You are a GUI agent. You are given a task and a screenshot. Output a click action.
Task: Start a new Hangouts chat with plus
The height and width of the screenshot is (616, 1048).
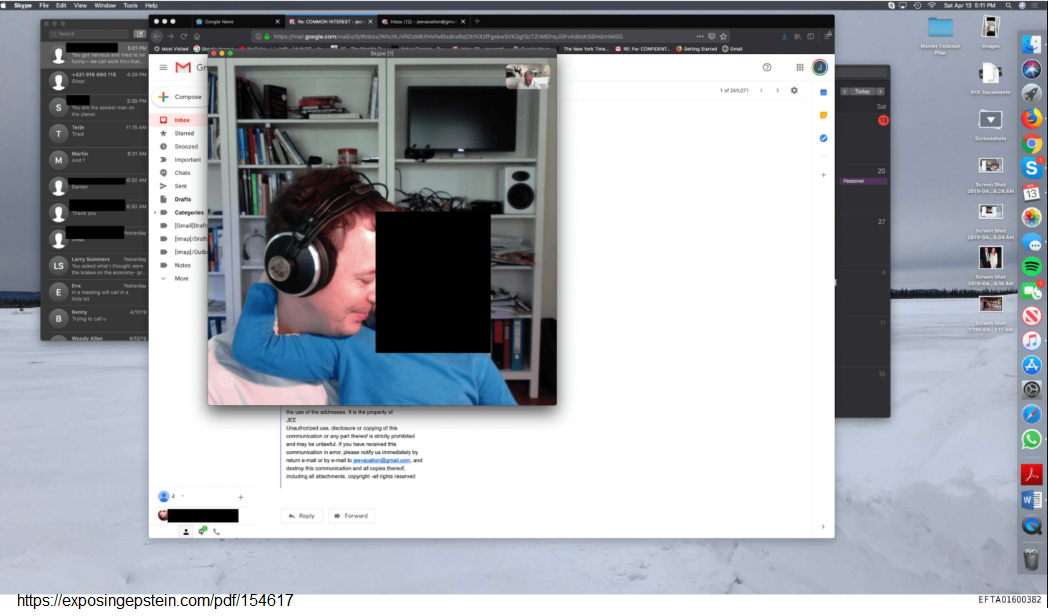(241, 497)
